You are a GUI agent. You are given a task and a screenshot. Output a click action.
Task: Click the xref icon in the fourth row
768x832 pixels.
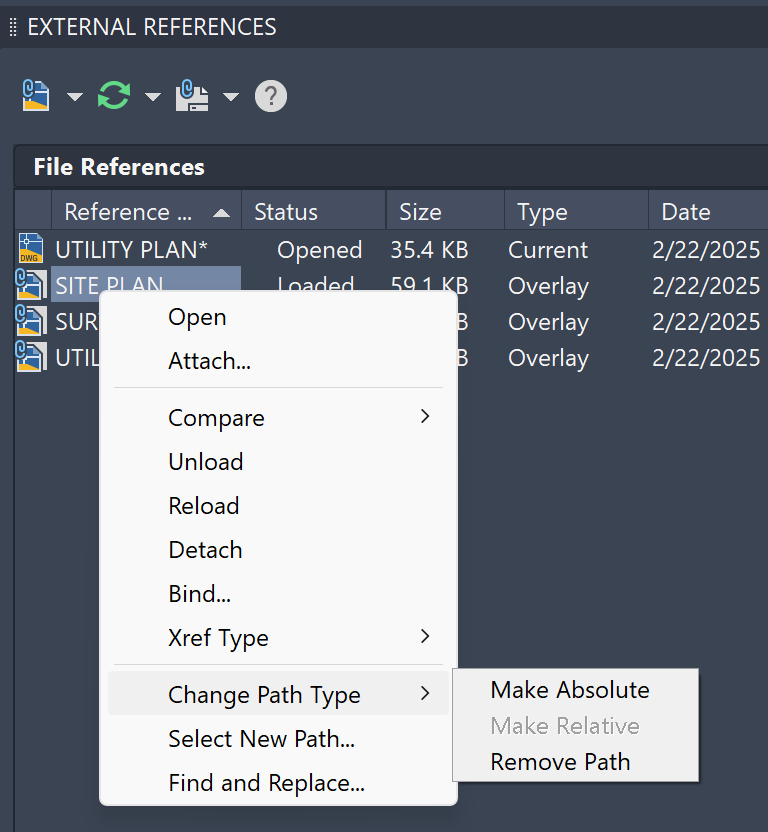[31, 357]
